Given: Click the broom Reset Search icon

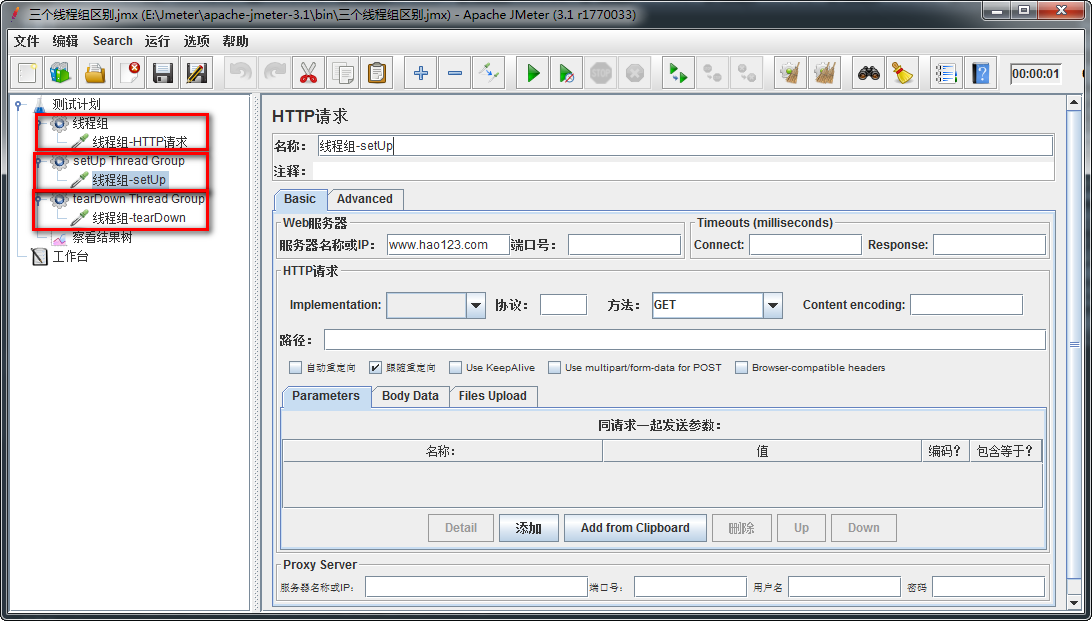Looking at the screenshot, I should click(902, 73).
